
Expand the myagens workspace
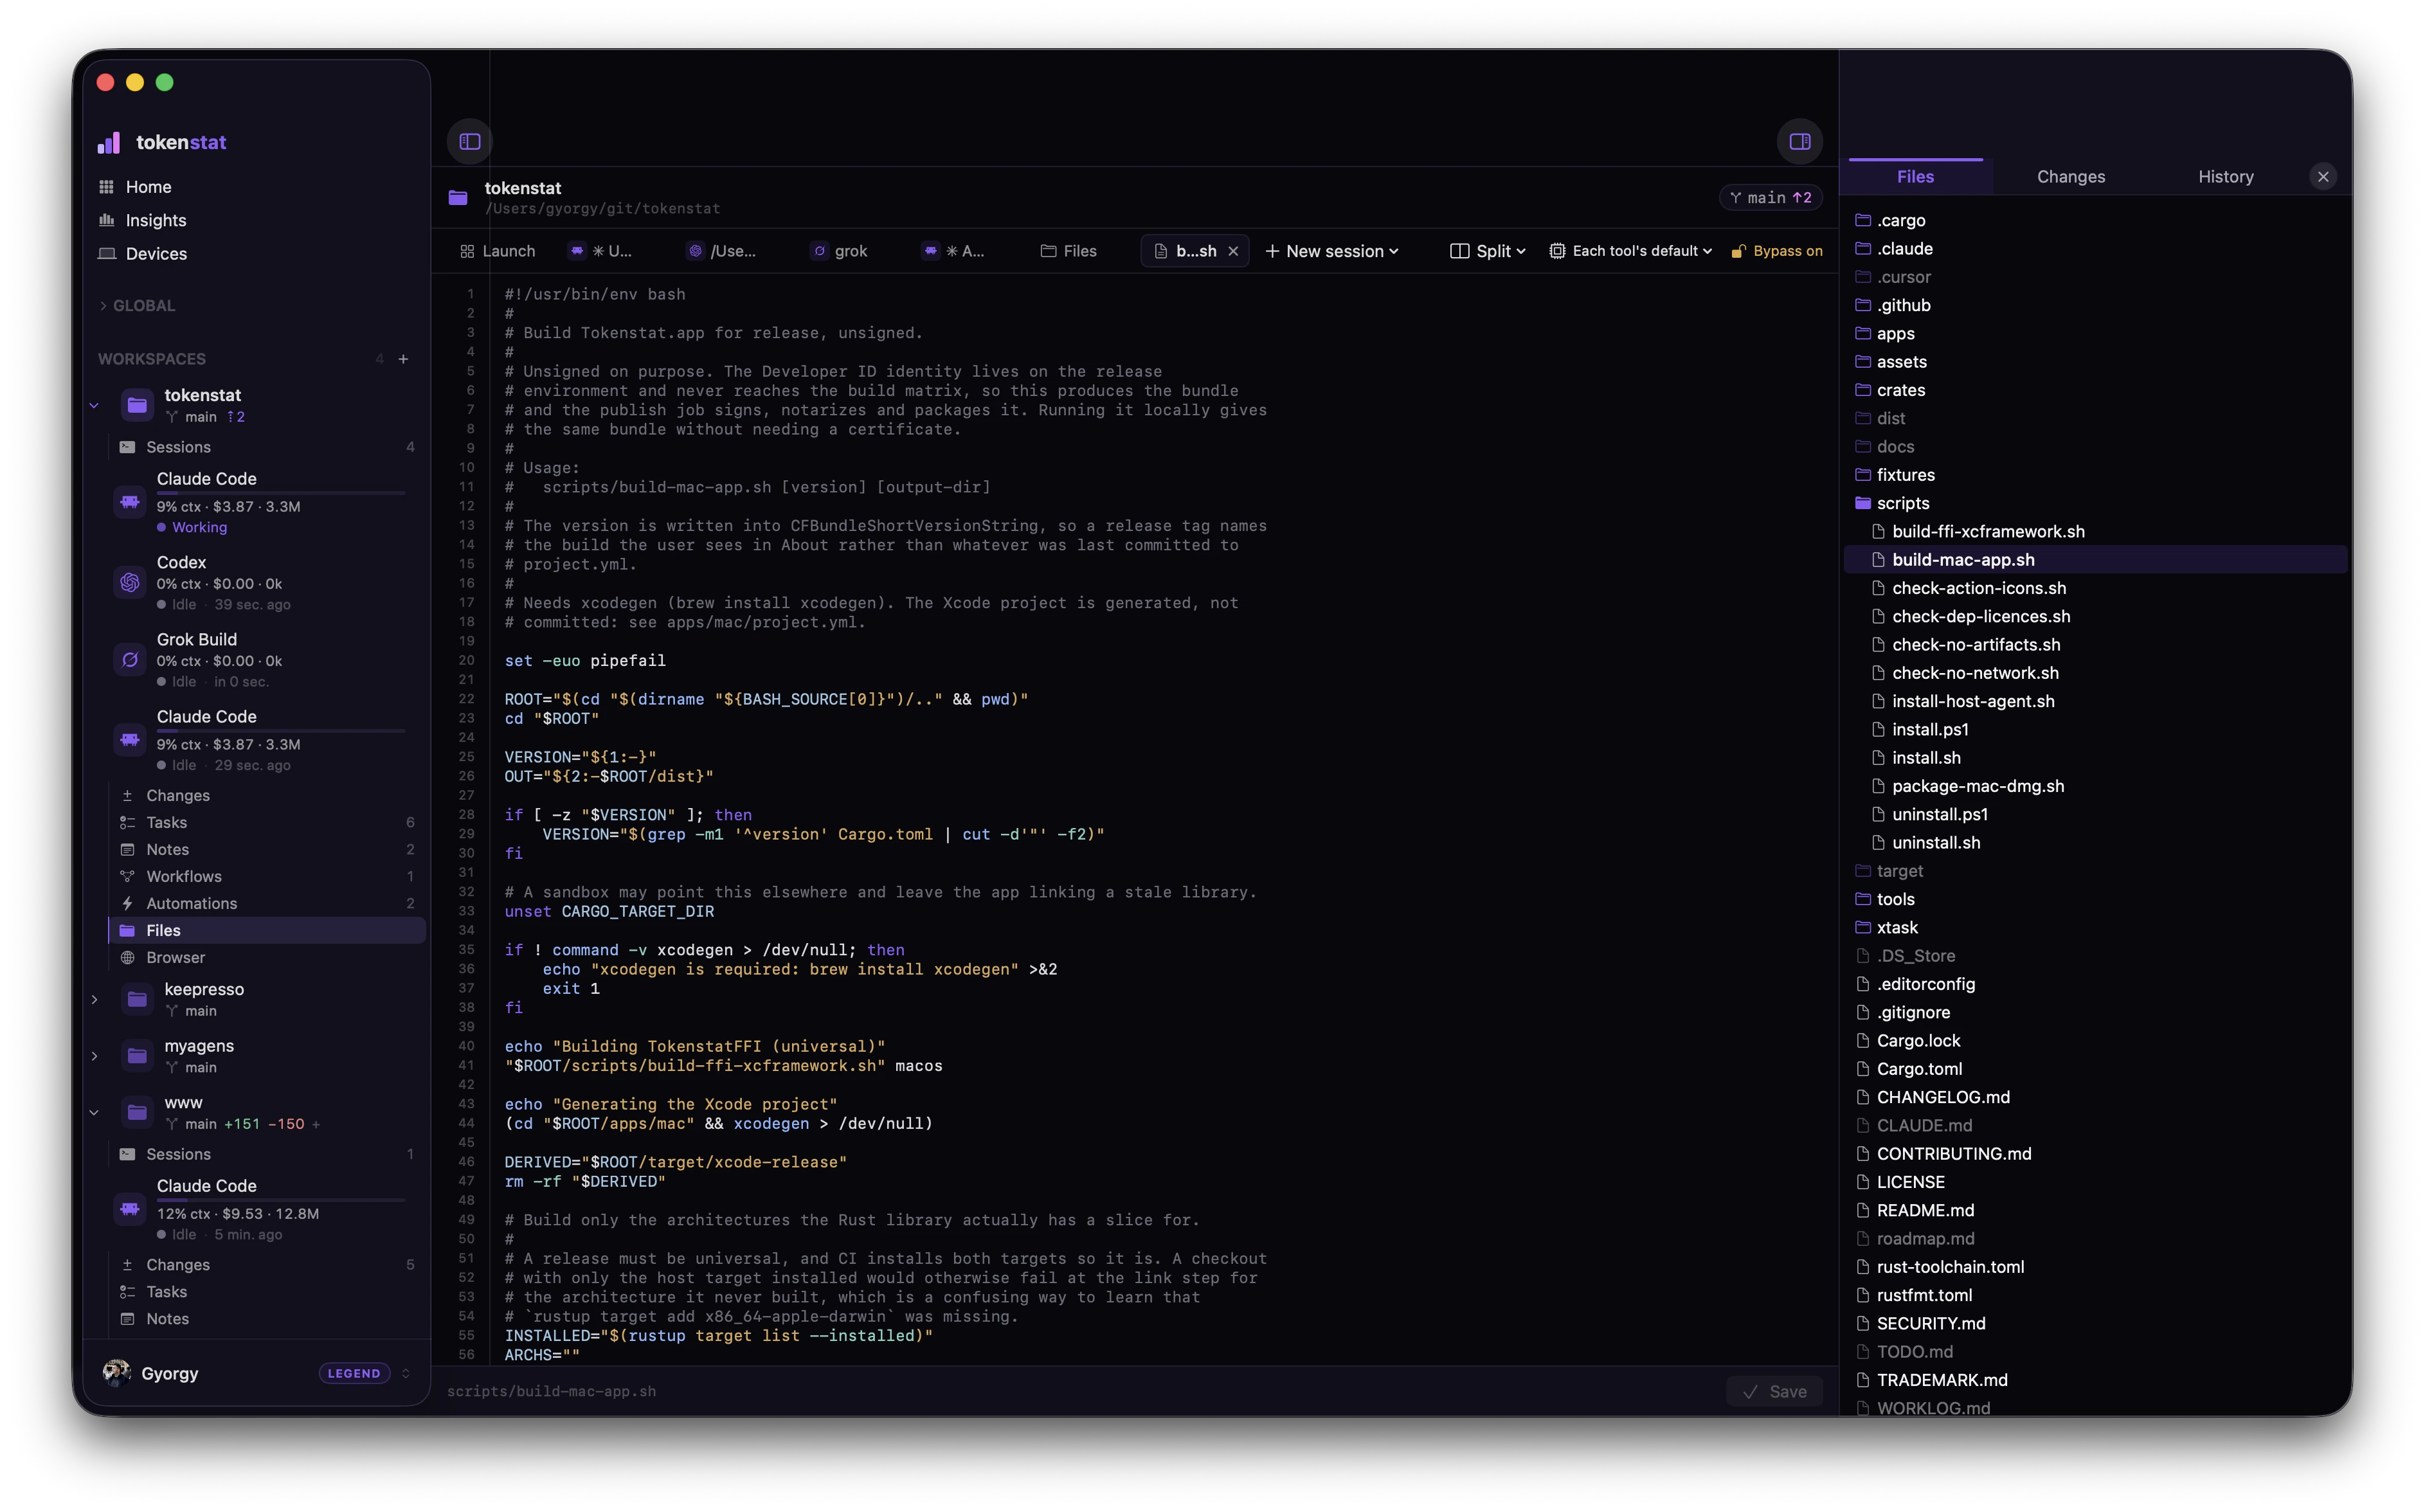(94, 1056)
